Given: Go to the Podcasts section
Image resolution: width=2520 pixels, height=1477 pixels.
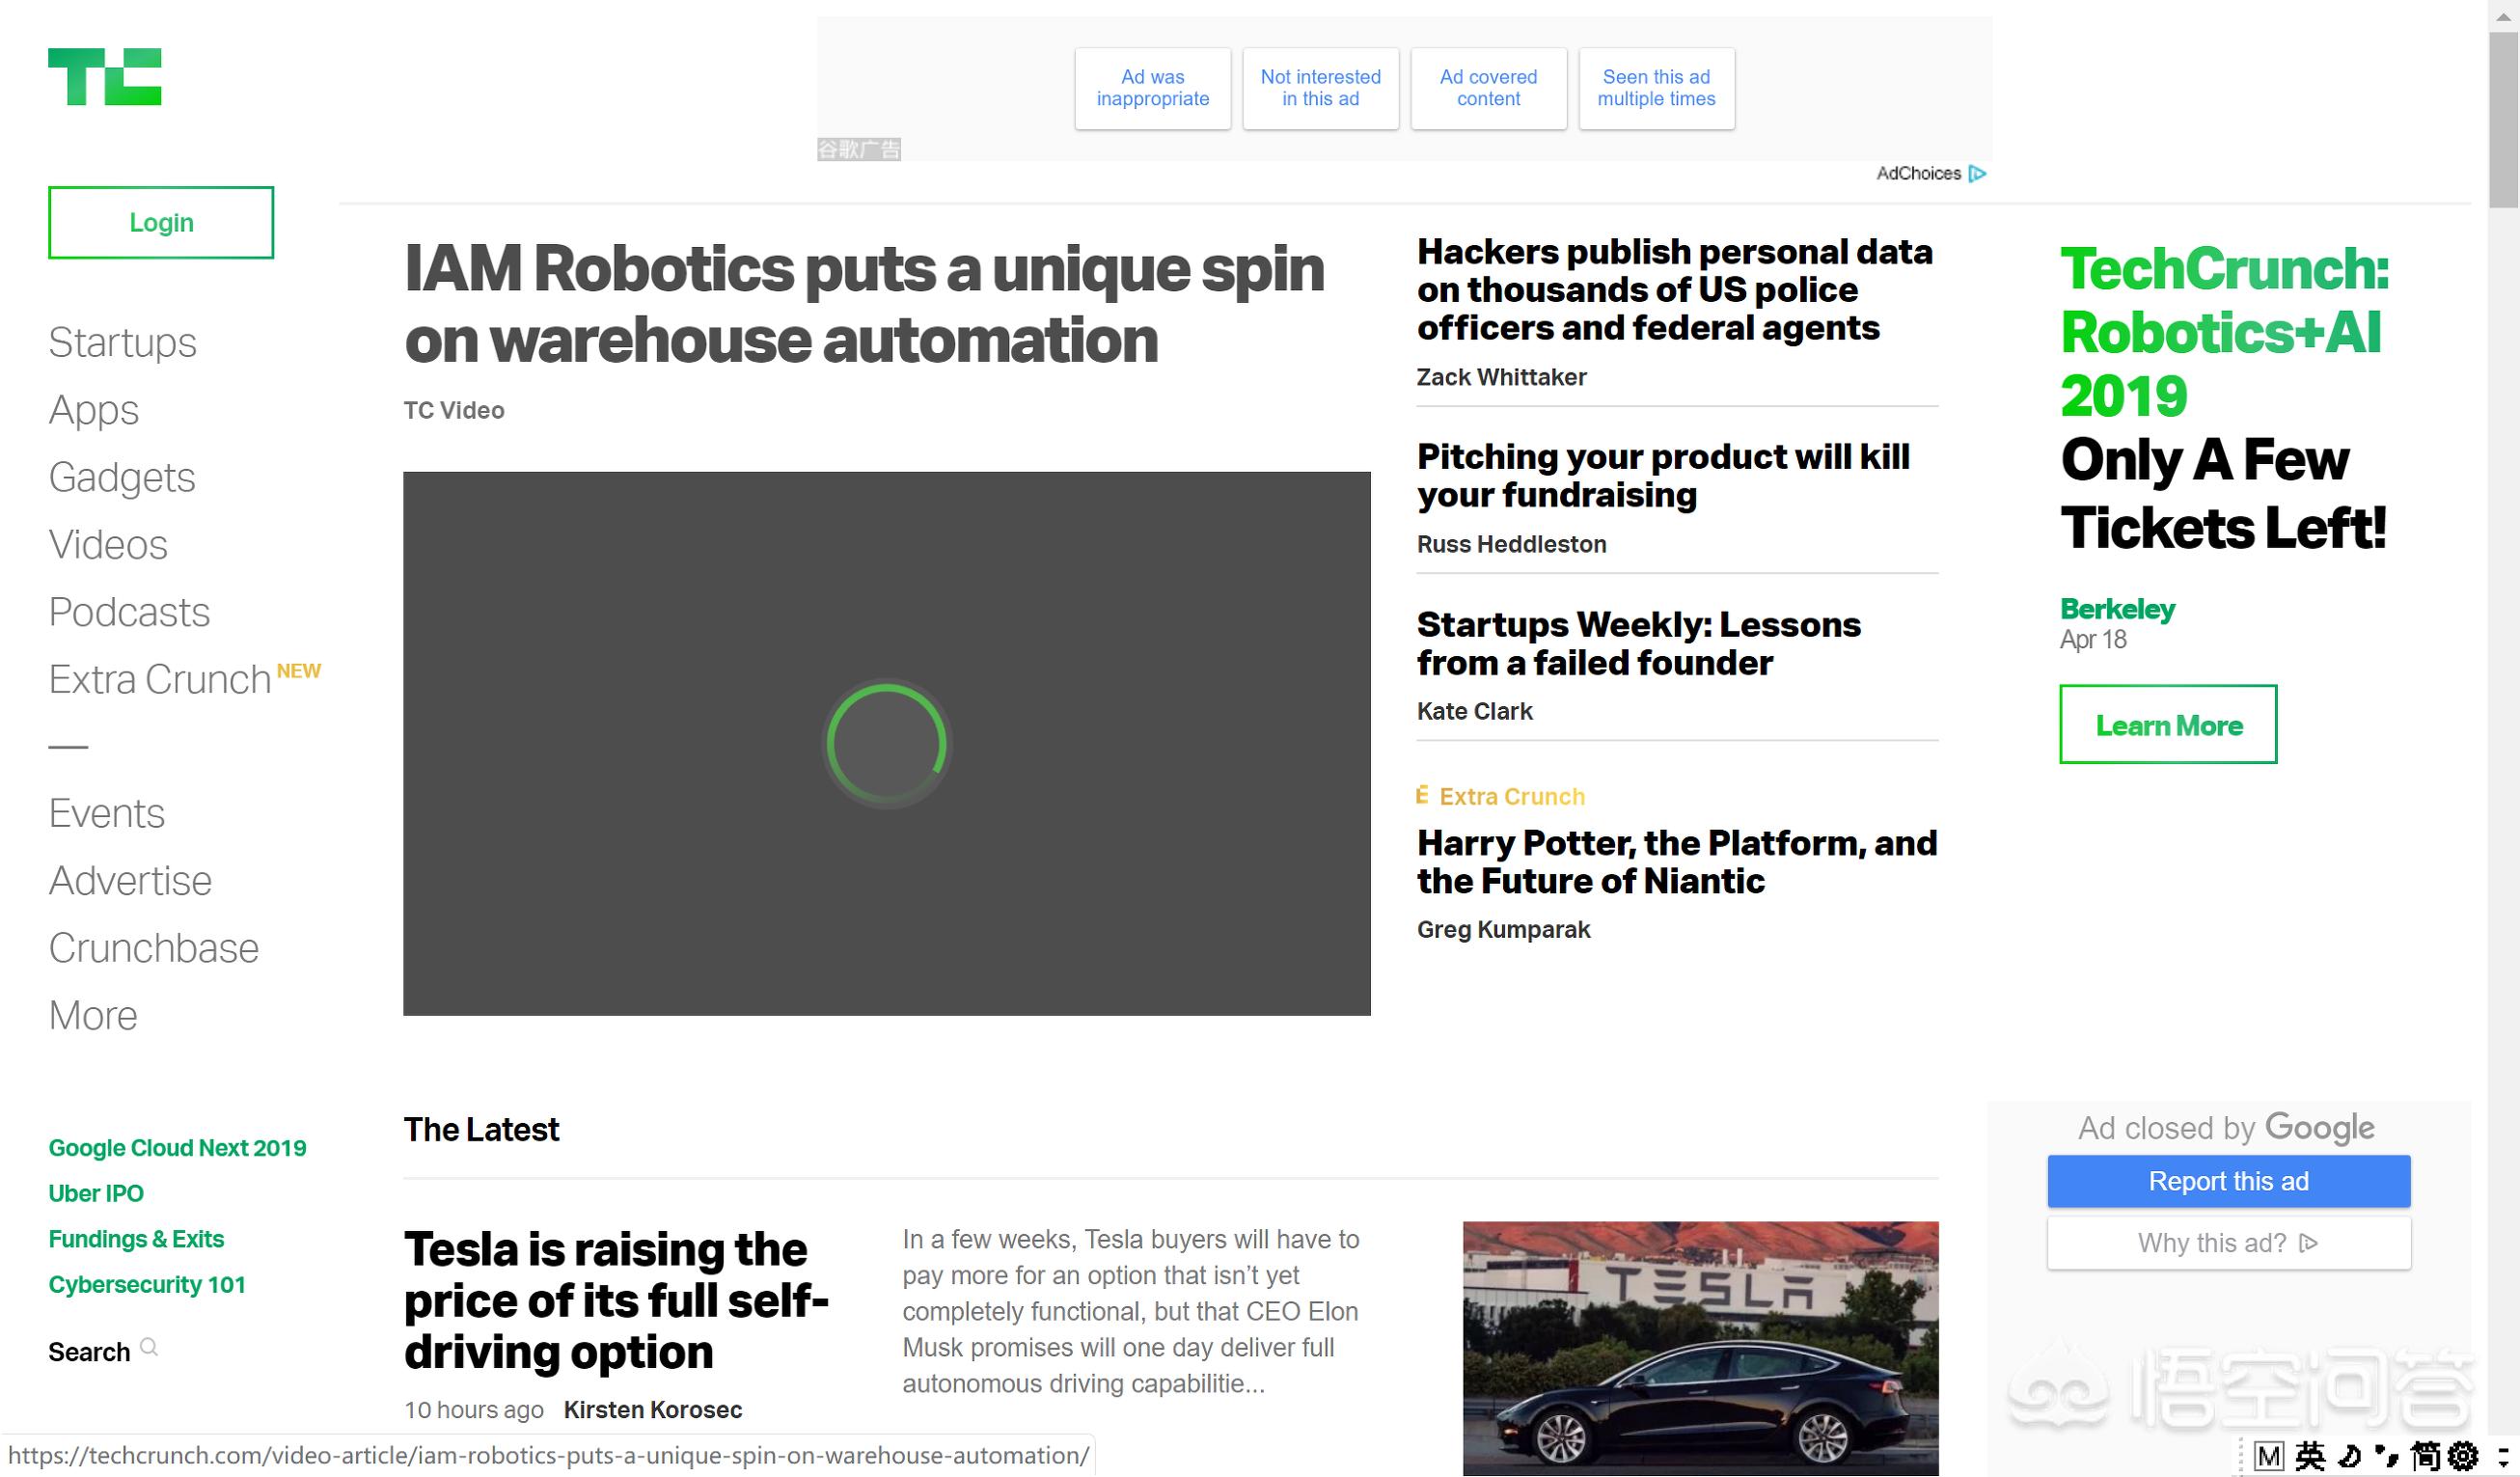Looking at the screenshot, I should pos(129,612).
